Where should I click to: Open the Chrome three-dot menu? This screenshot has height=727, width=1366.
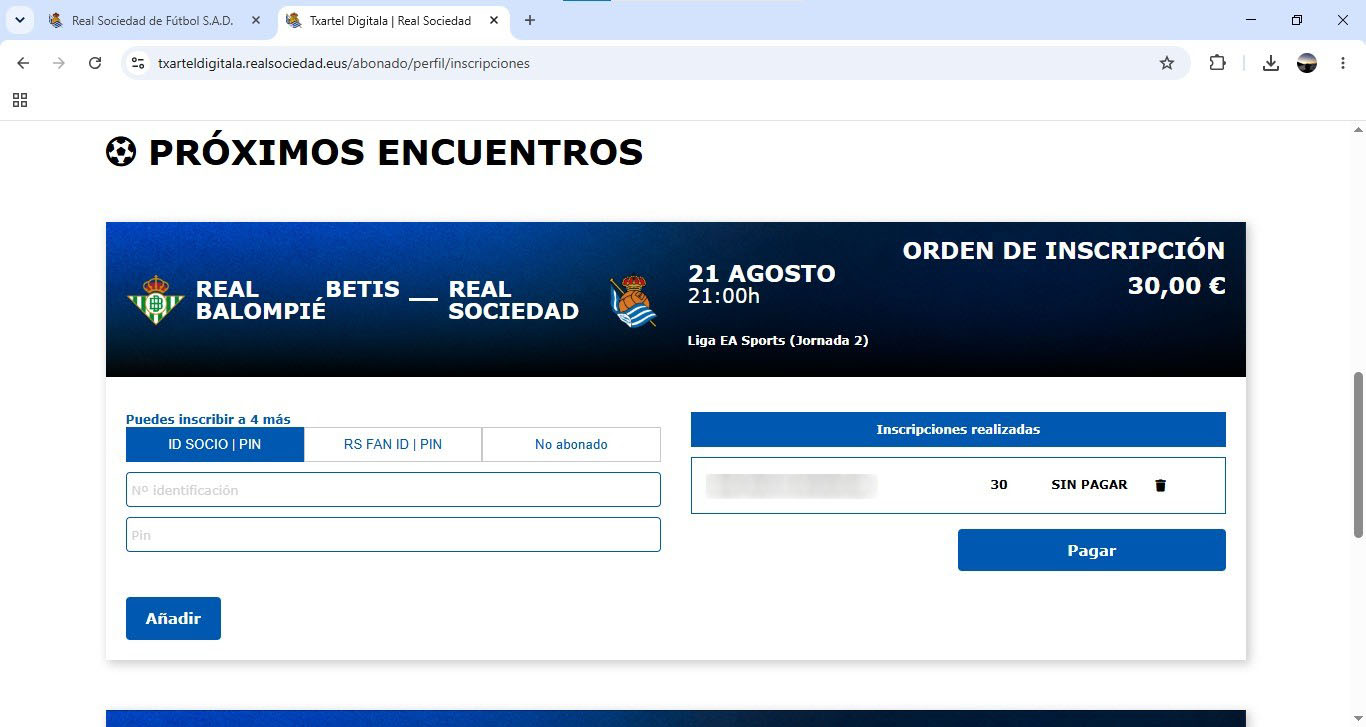(x=1342, y=63)
